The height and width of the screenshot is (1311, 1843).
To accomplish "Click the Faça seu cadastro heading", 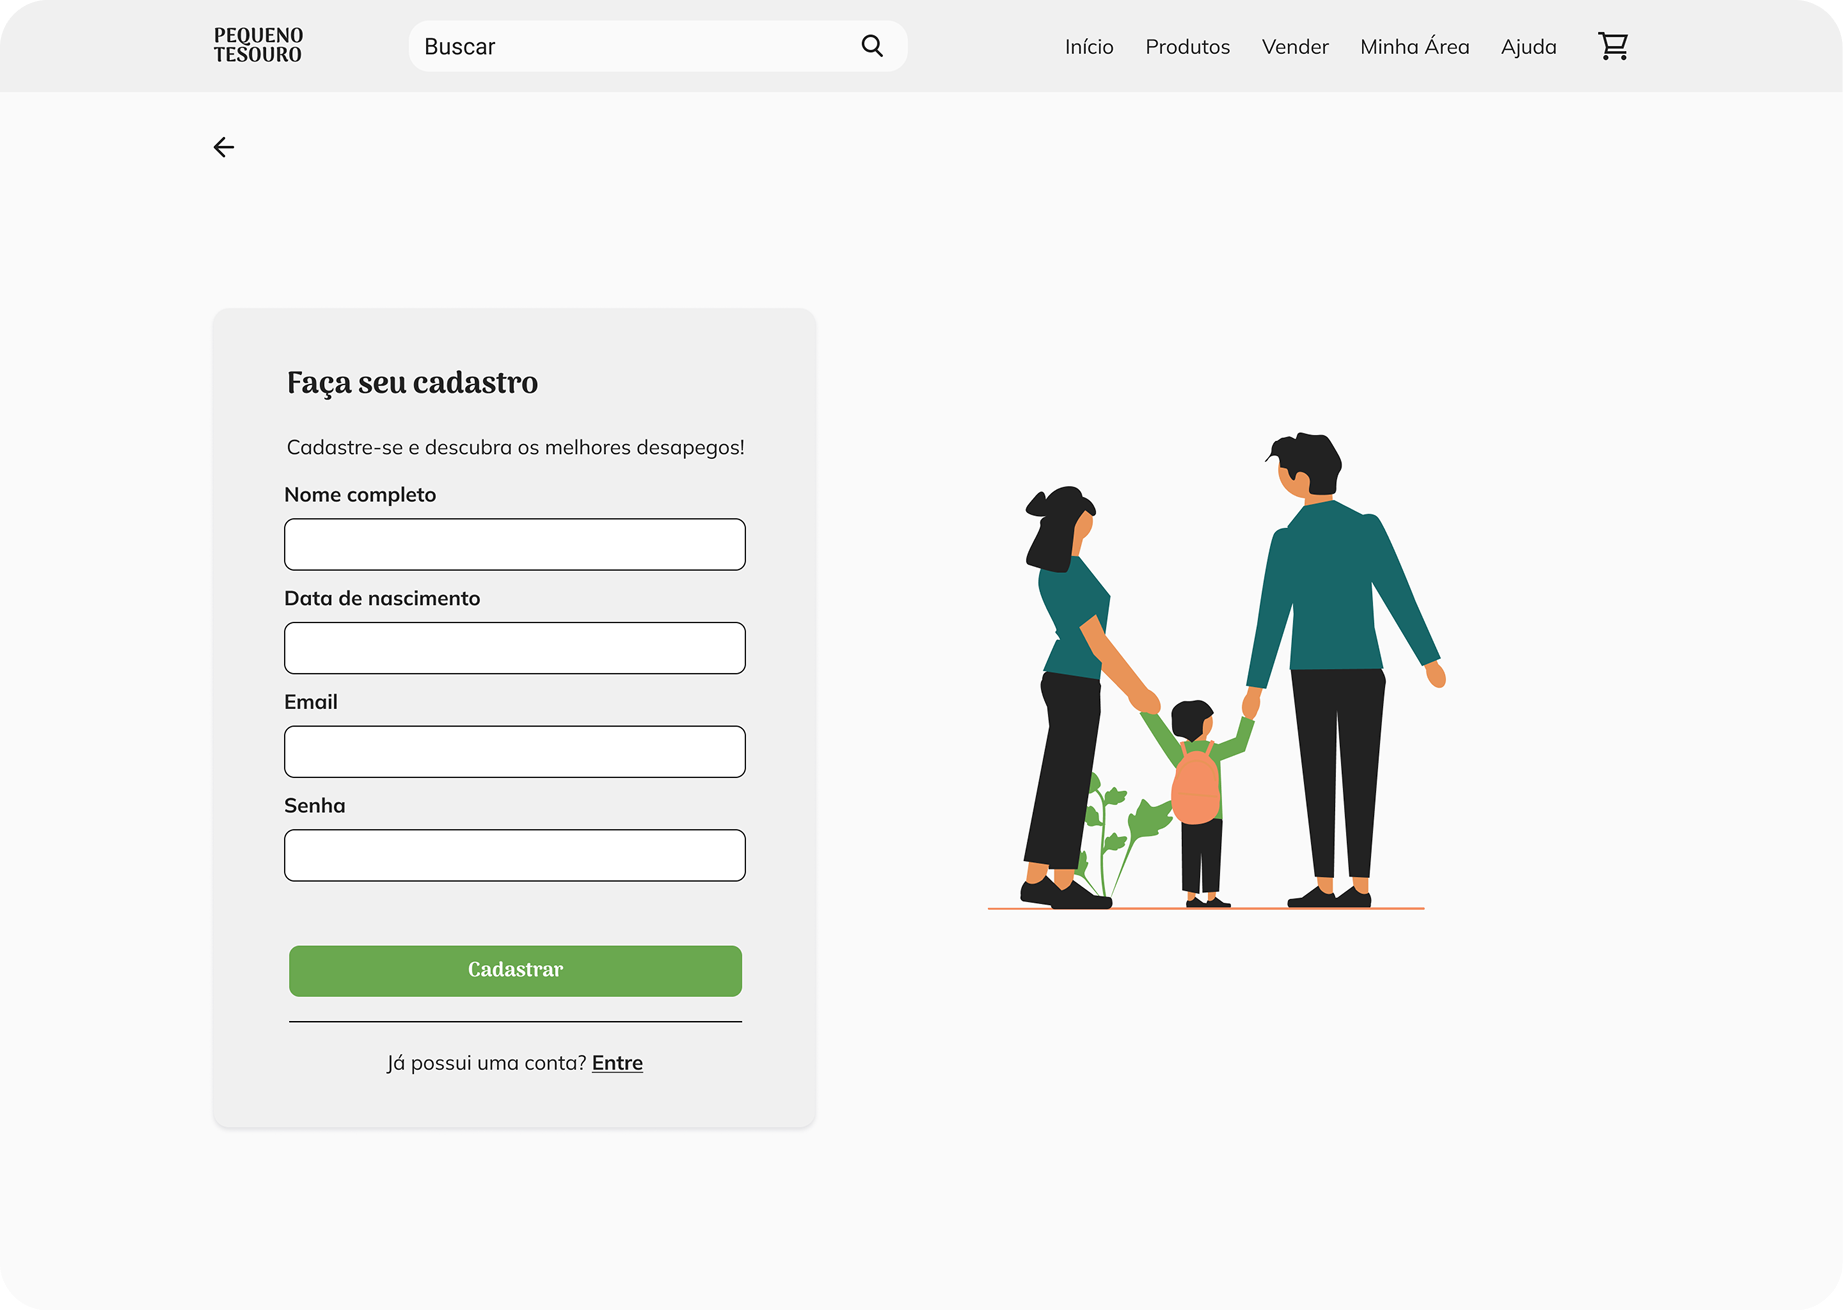I will point(412,383).
